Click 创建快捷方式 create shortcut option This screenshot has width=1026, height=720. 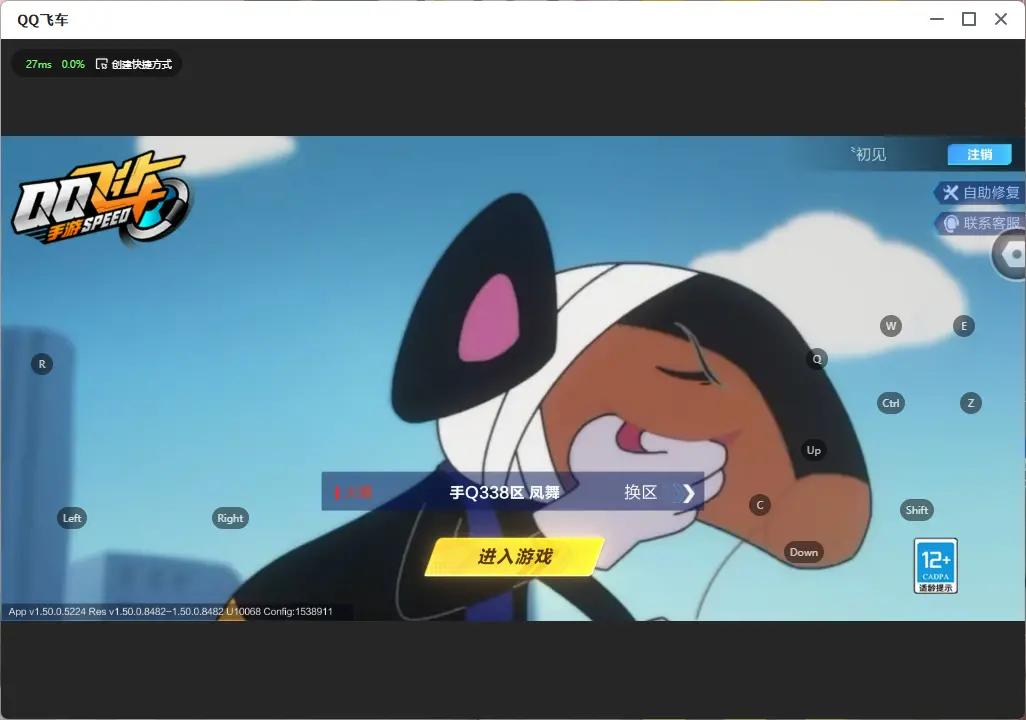[134, 64]
